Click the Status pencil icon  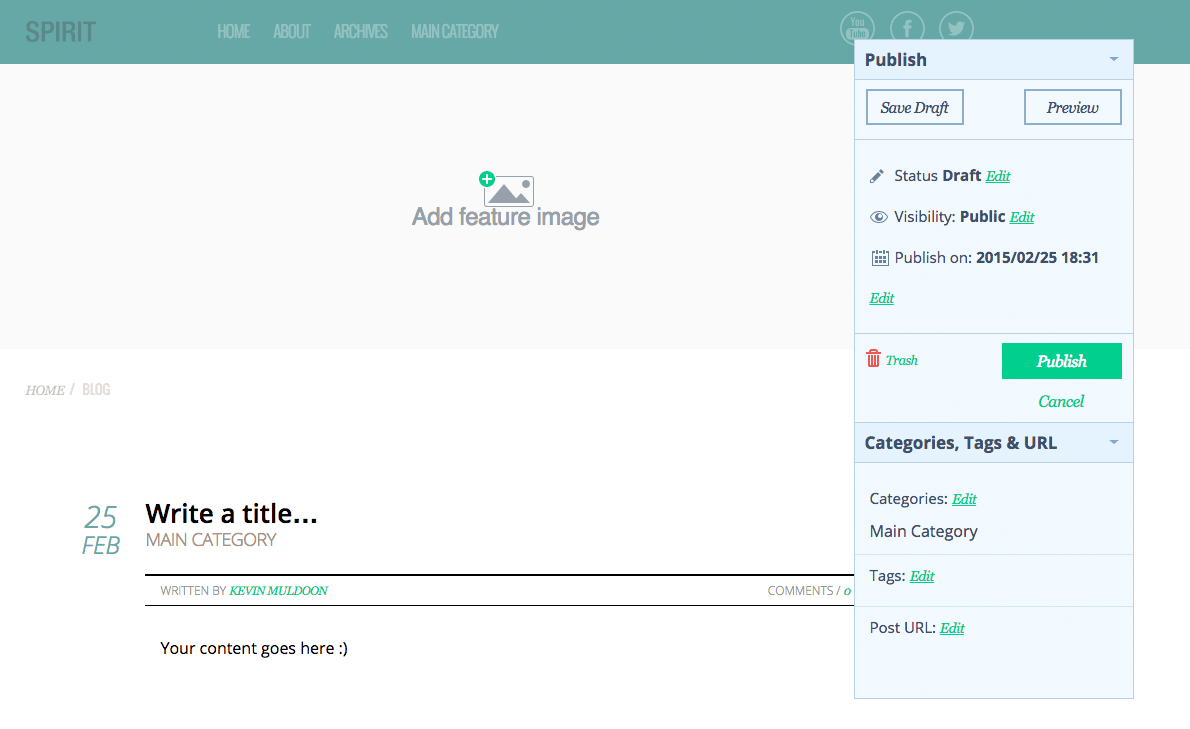tap(877, 176)
